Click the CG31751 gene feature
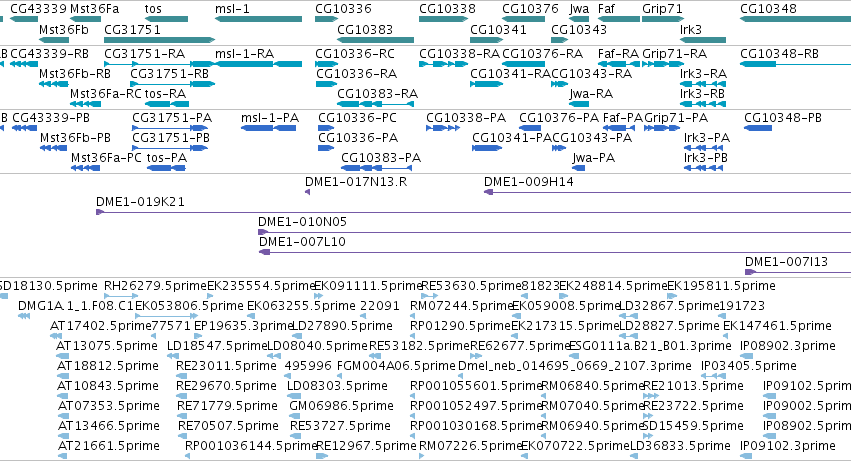 click(160, 40)
